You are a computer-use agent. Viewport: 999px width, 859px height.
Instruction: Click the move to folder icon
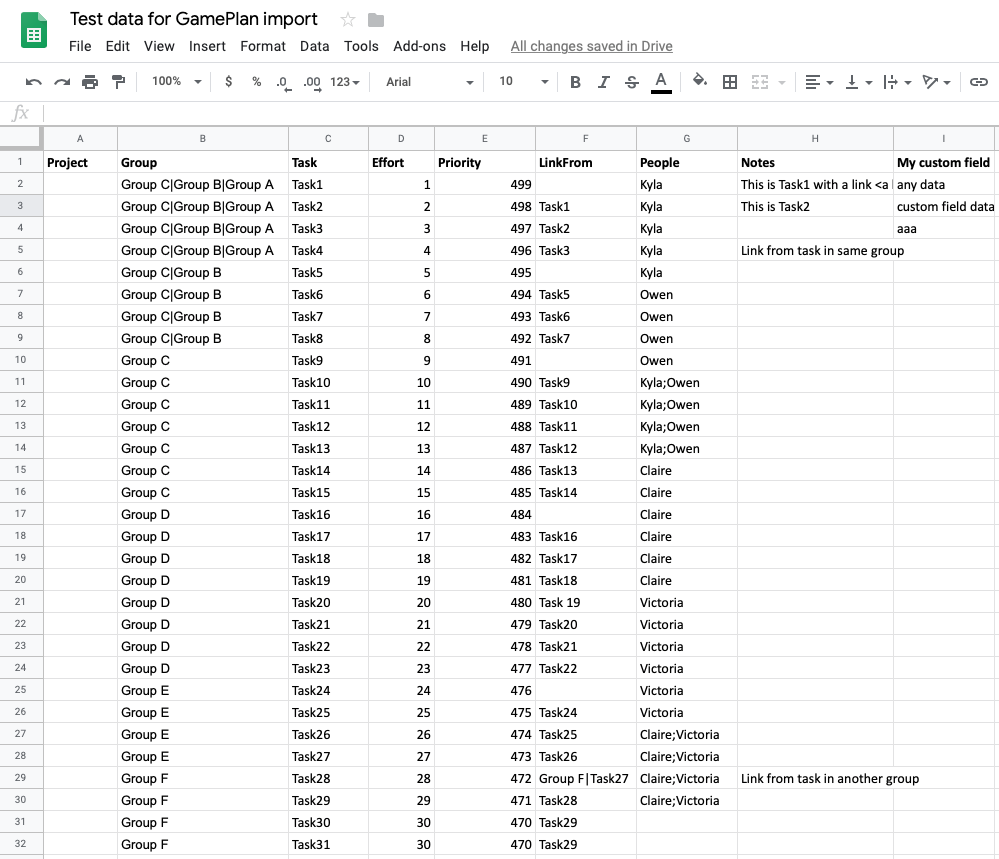click(x=376, y=20)
